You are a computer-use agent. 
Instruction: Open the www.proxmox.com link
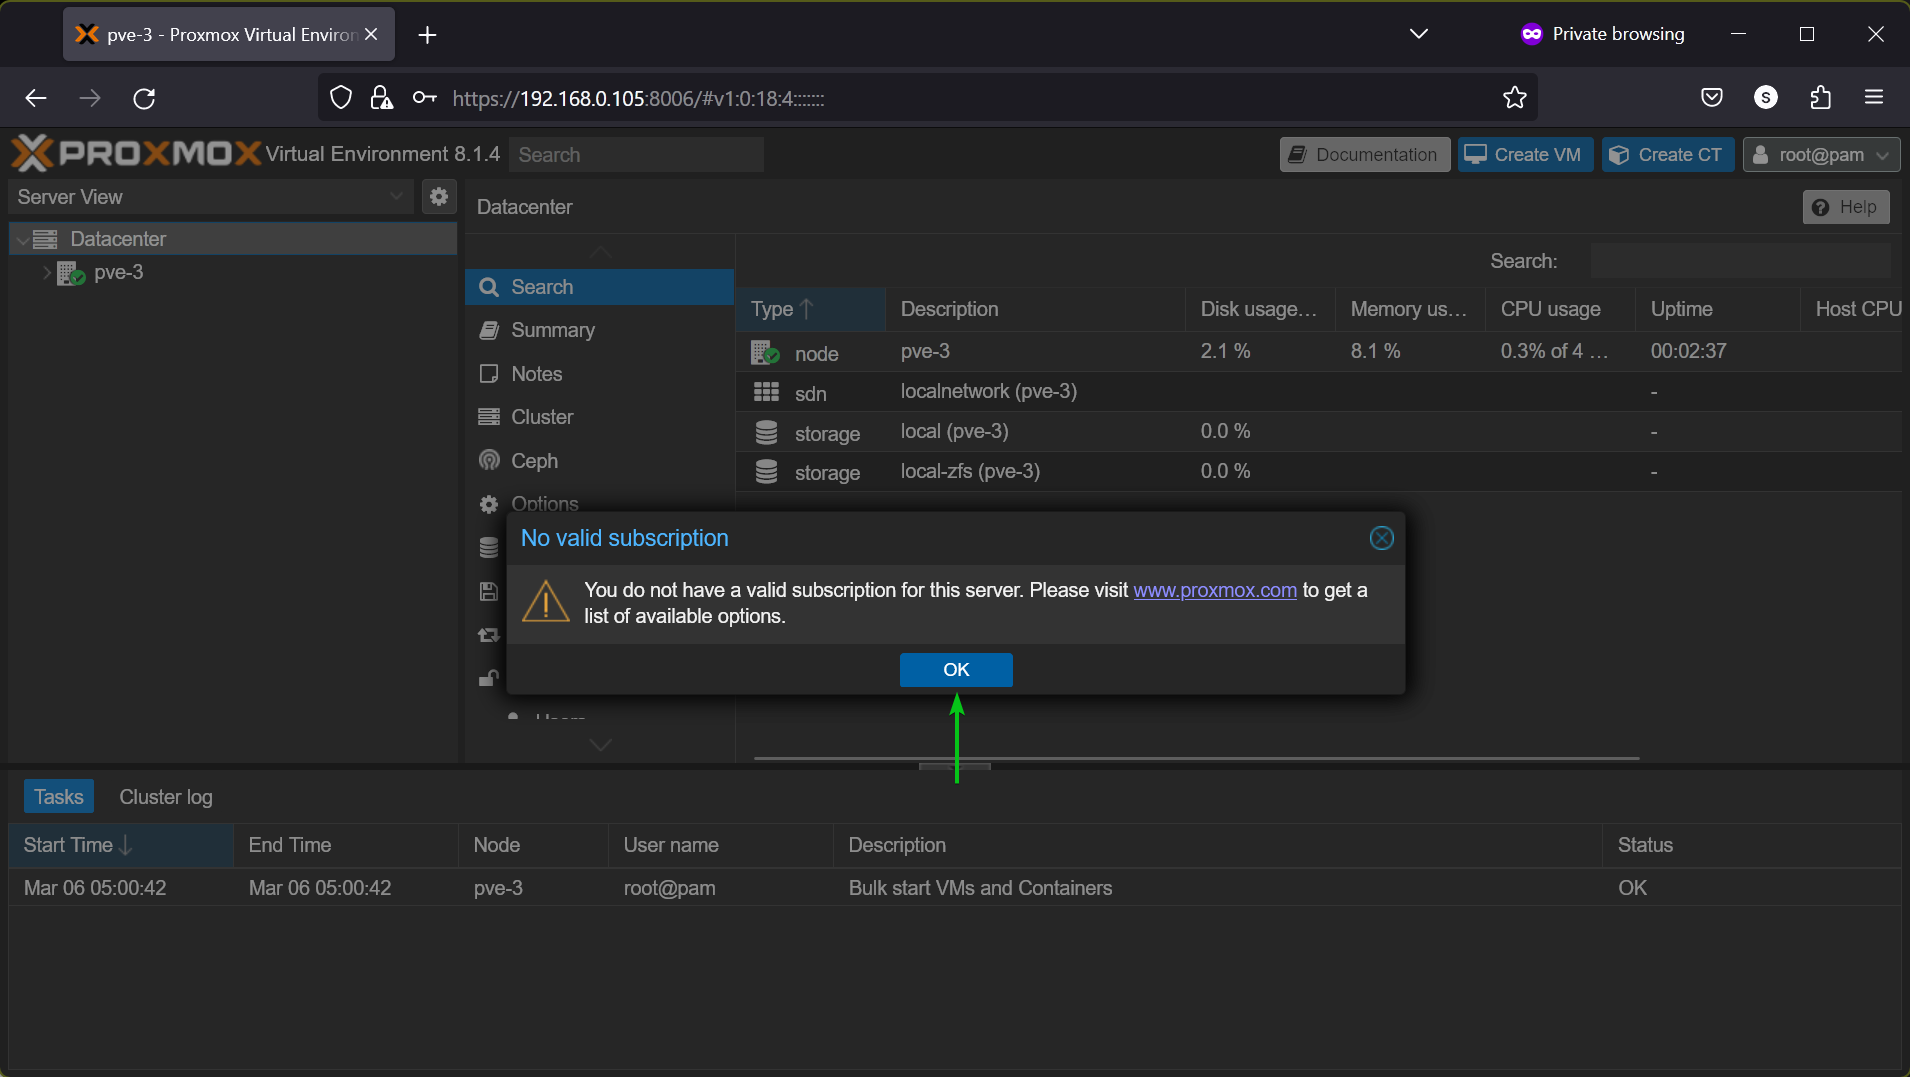tap(1214, 590)
